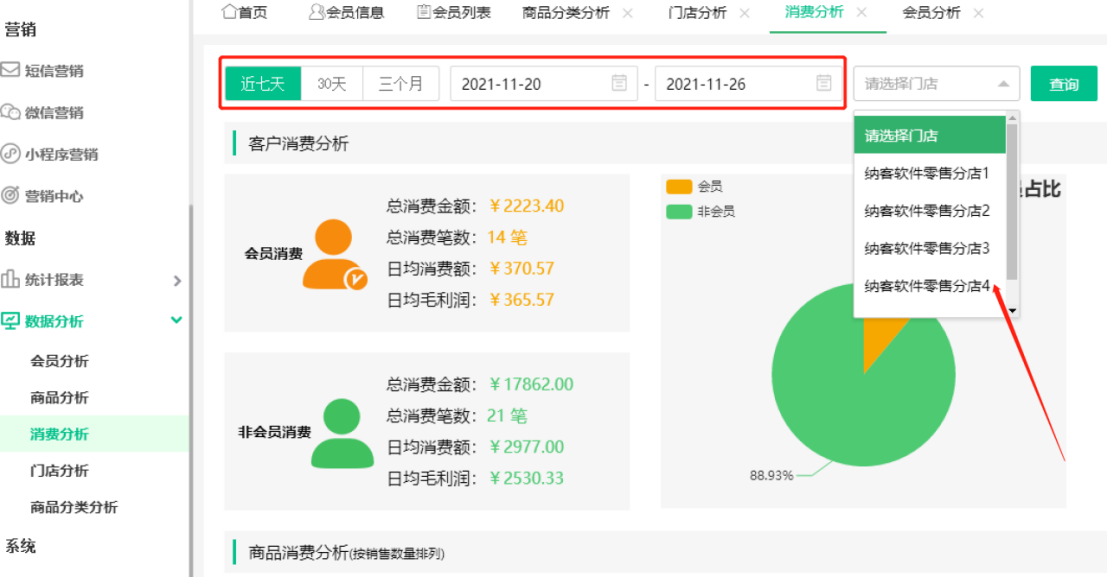Switch to the 门店分析 tab
1107x578 pixels.
[x=696, y=13]
